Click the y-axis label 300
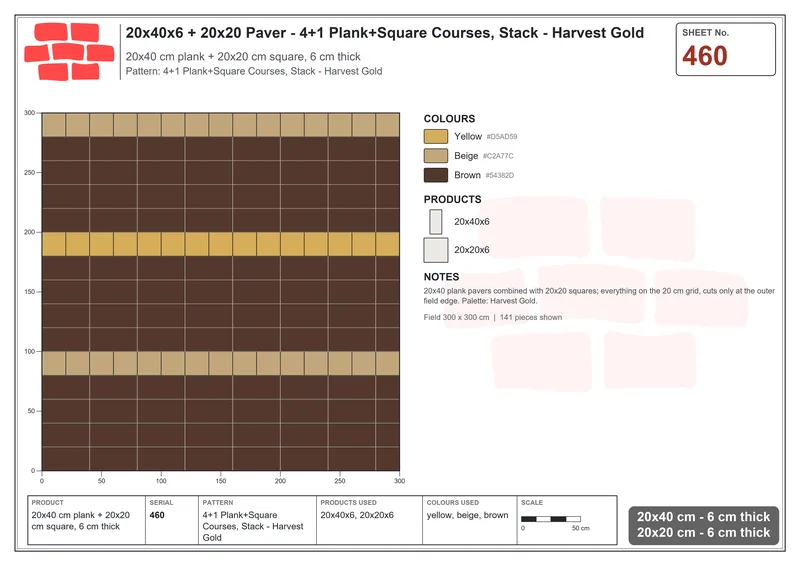This screenshot has height=566, width=800. pos(30,113)
